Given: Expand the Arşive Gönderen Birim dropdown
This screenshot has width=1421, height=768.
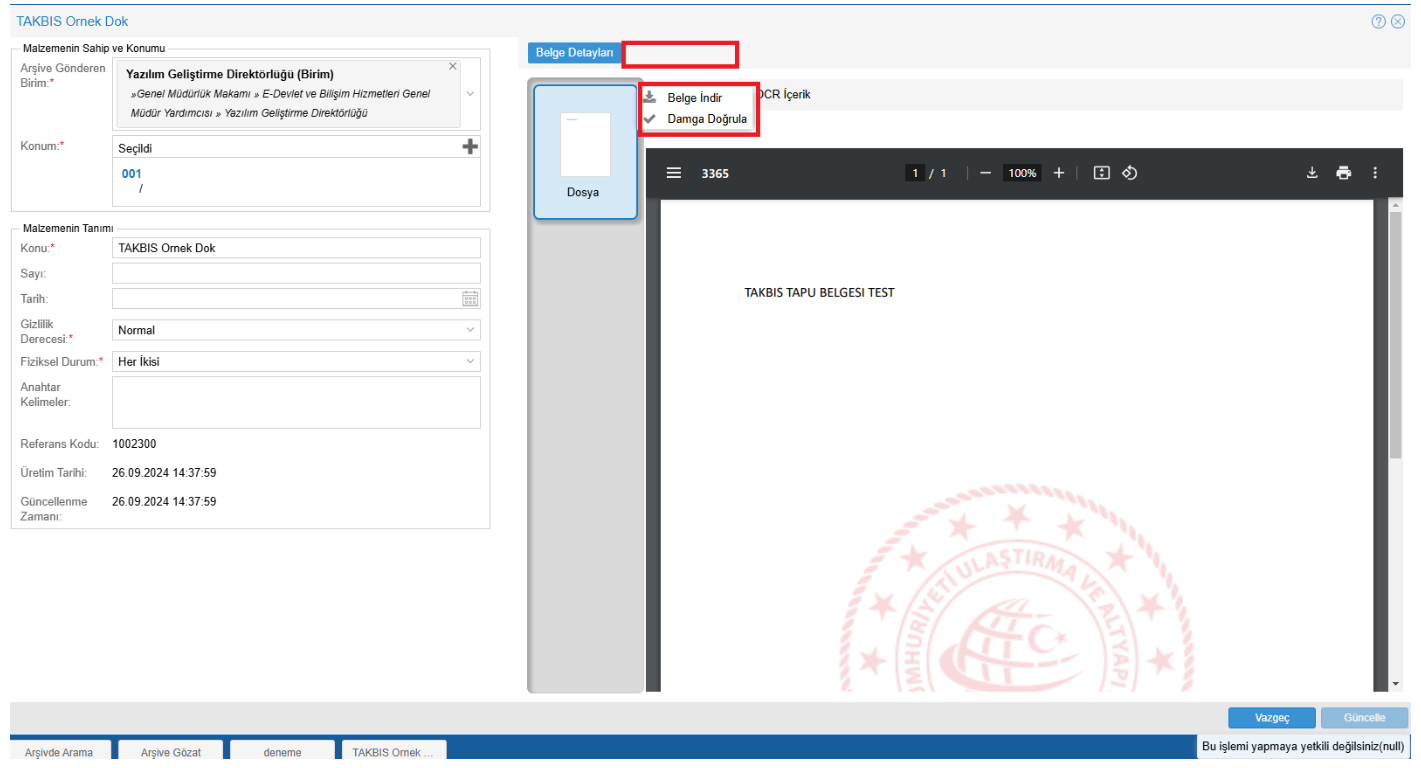Looking at the screenshot, I should (470, 93).
